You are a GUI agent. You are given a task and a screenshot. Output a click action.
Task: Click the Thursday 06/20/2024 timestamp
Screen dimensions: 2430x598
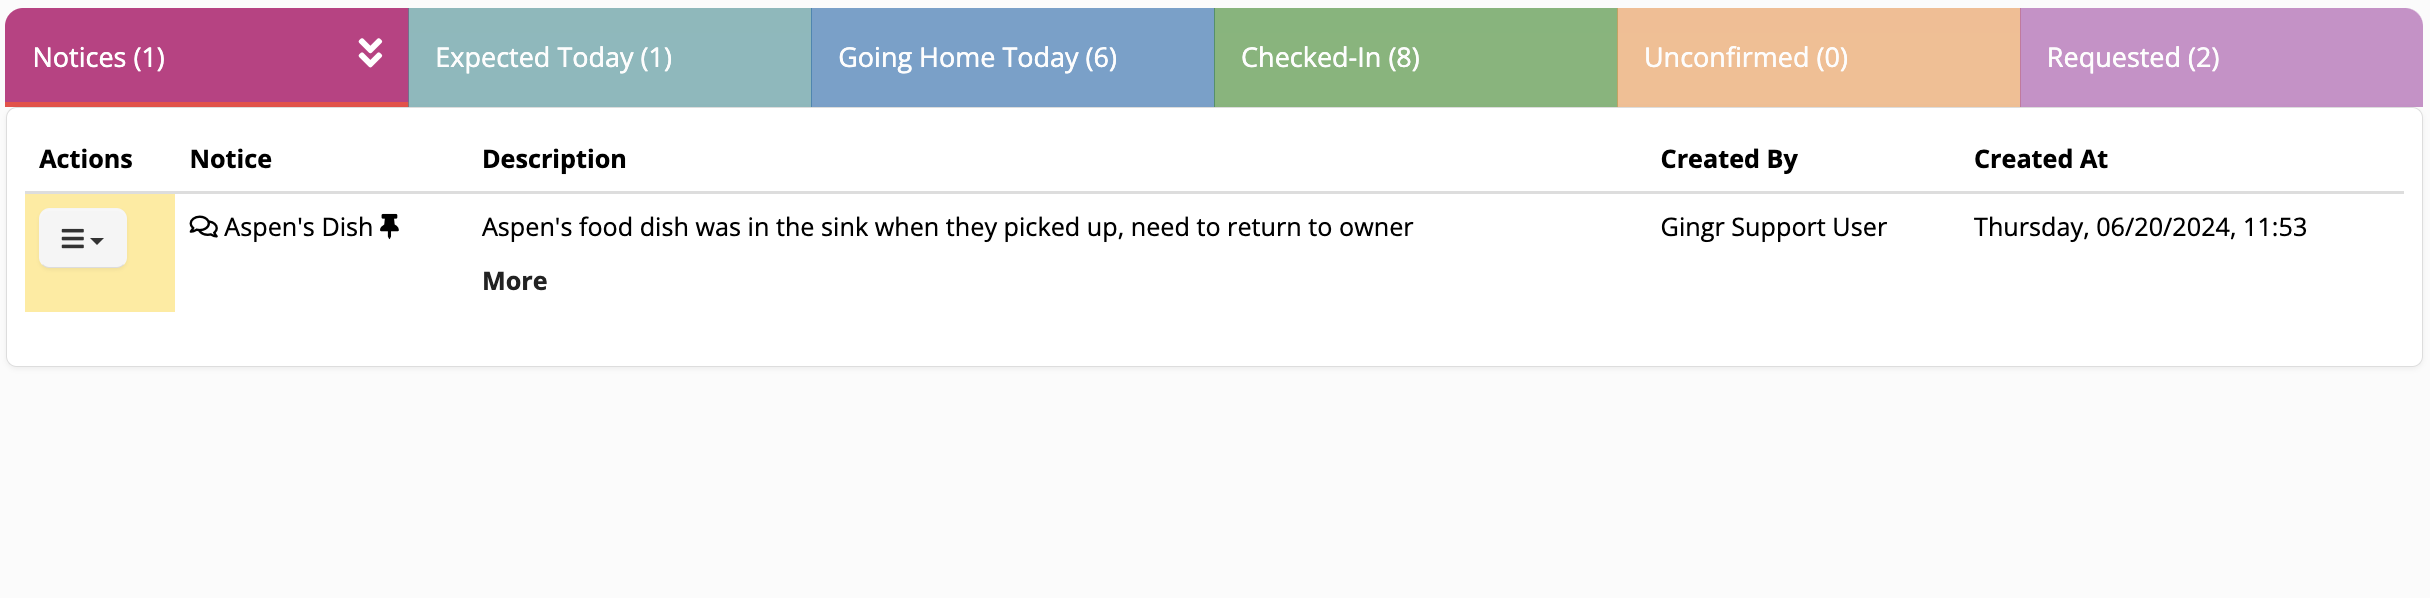tap(2140, 227)
